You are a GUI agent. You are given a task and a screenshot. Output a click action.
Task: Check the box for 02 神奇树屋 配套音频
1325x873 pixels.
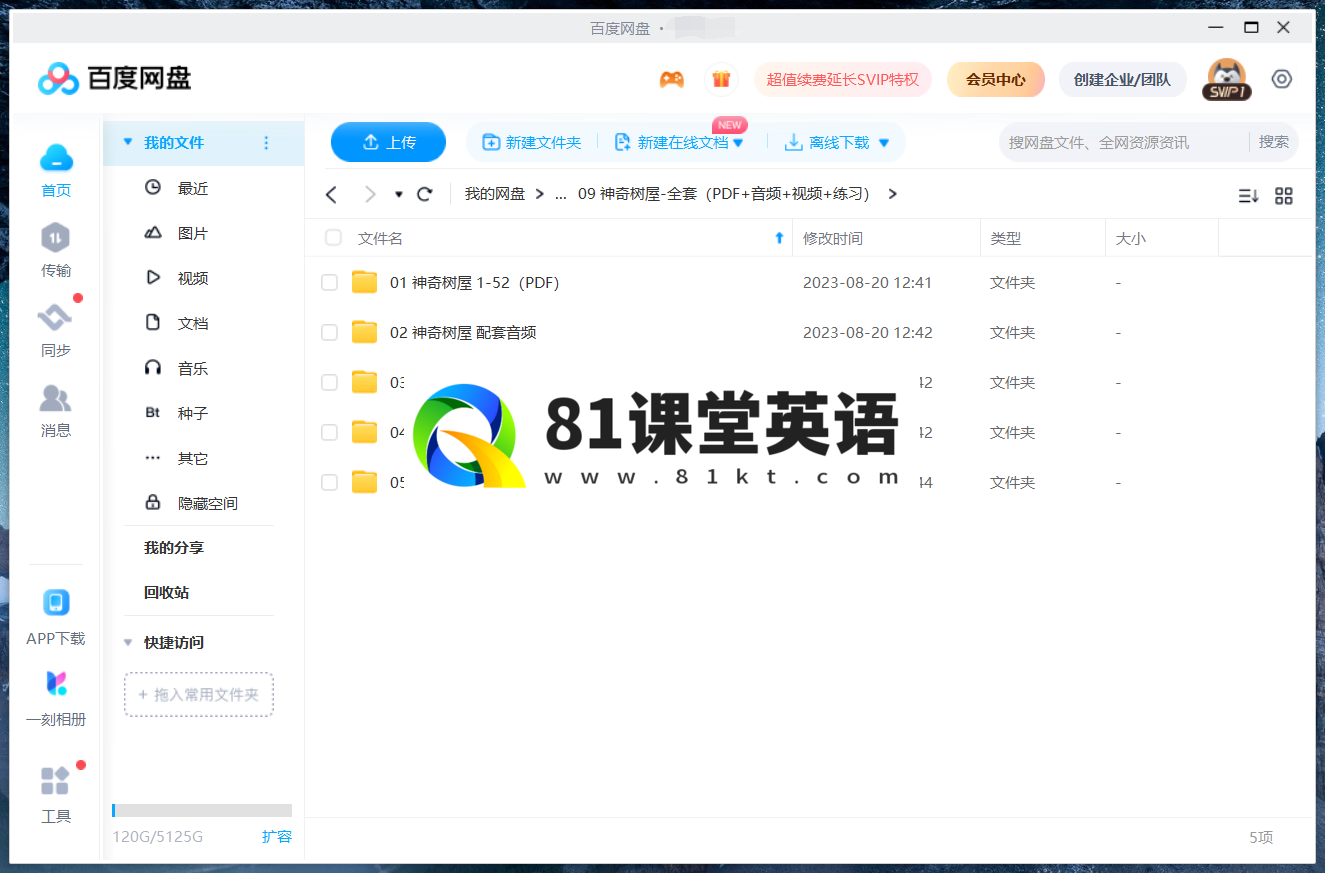(x=329, y=333)
